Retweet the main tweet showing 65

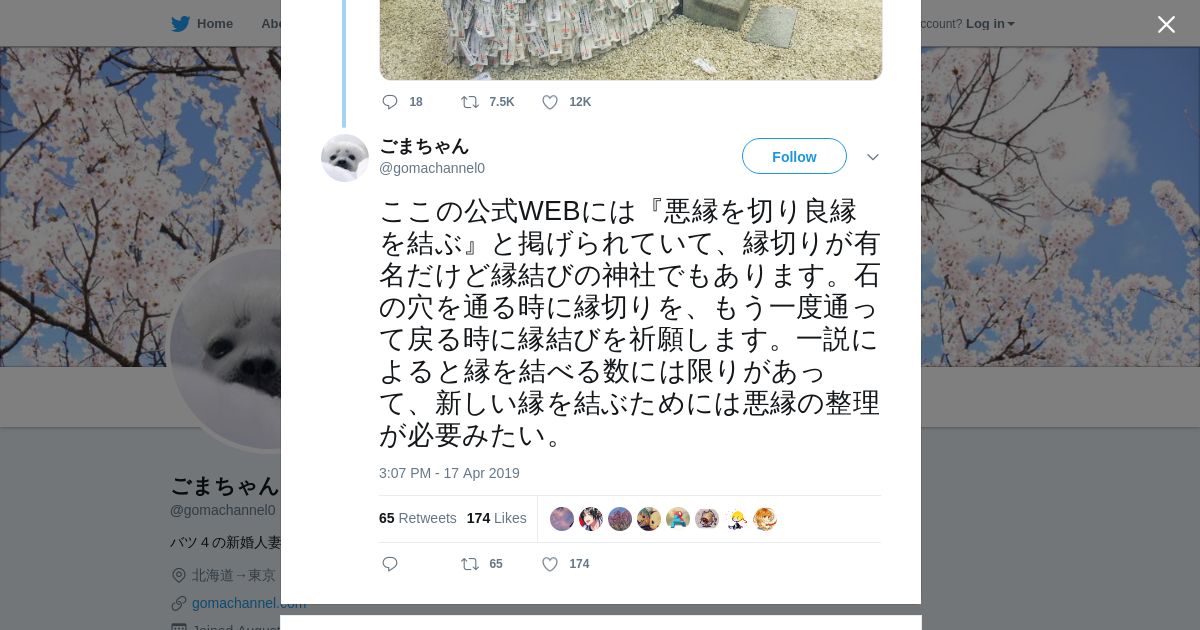[469, 564]
